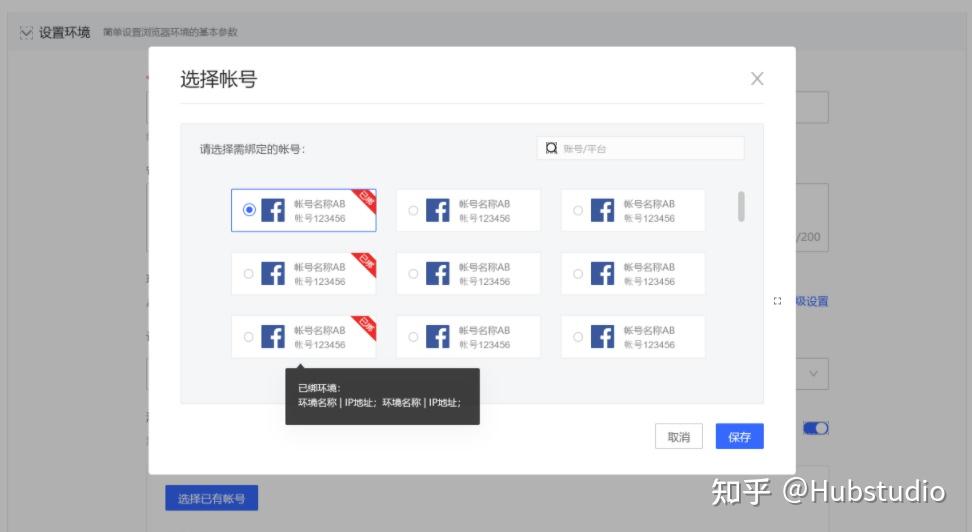Screen dimensions: 972x532
Task: Click Facebook icon in second row, middle card
Action: 438,273
